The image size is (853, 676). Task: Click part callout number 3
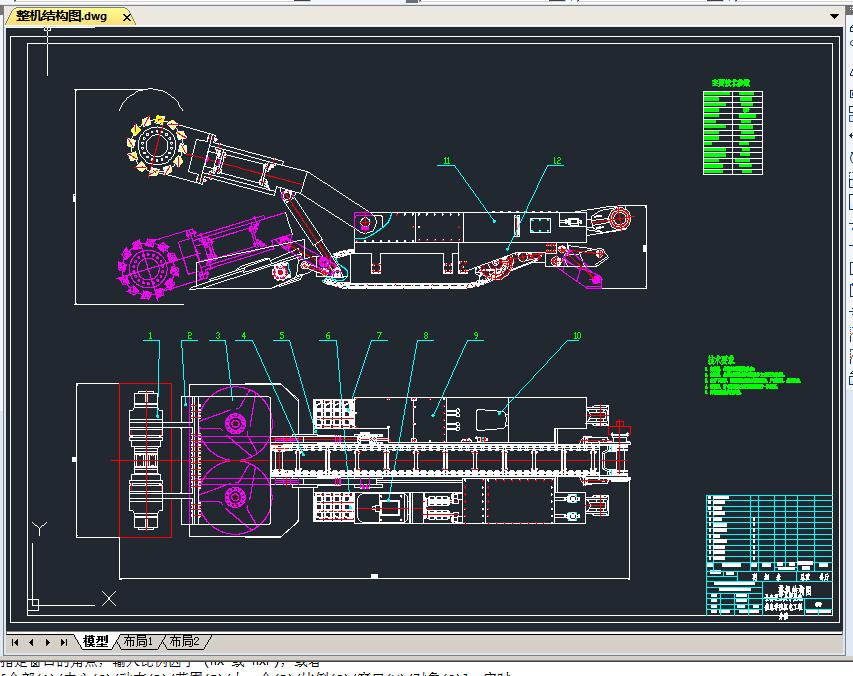[x=218, y=336]
